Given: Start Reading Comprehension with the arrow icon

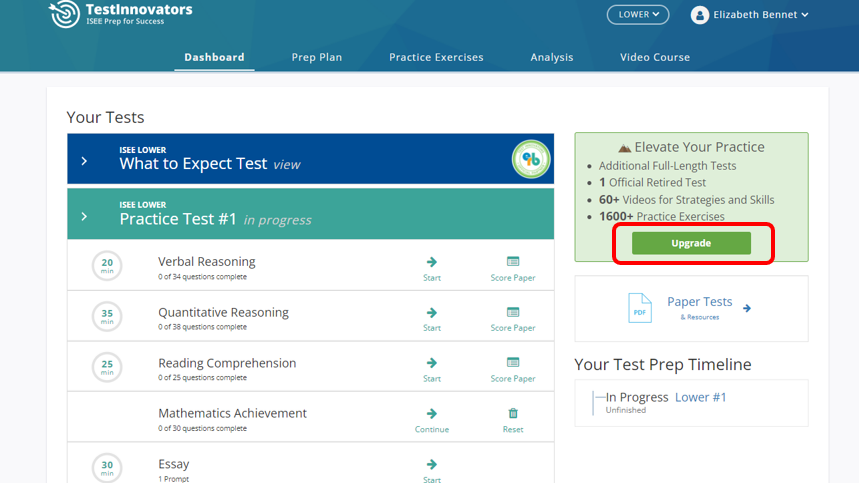Looking at the screenshot, I should tap(432, 363).
